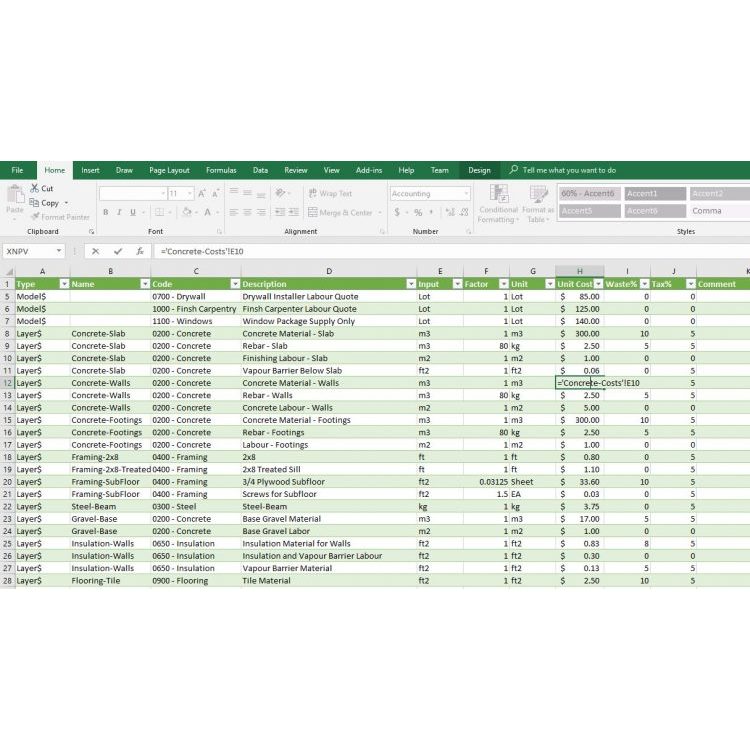Viewport: 750px width, 750px height.
Task: Apply Accounting dollar number format
Action: tap(397, 212)
